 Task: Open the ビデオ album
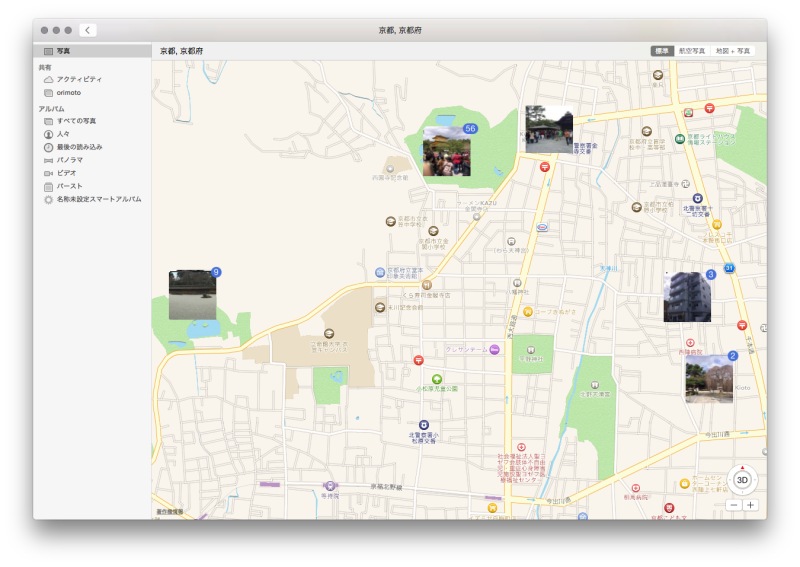[66, 173]
